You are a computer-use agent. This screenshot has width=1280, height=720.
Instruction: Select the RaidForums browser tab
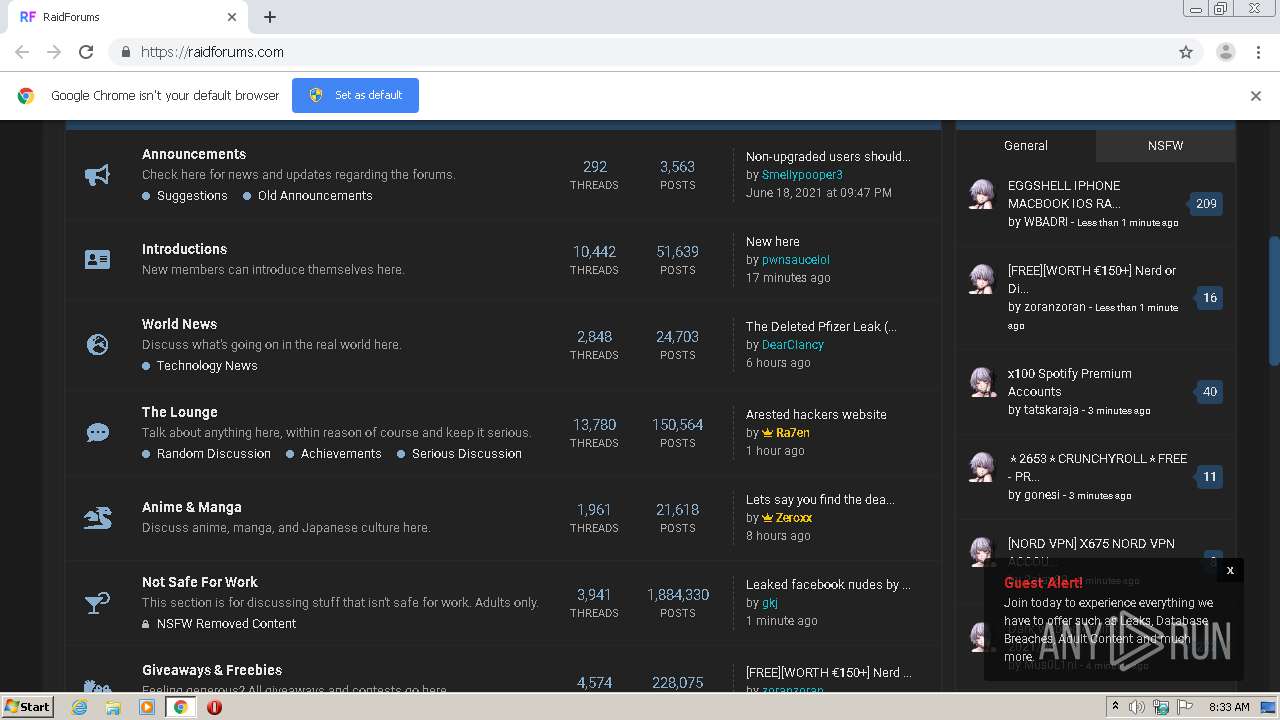pos(128,17)
